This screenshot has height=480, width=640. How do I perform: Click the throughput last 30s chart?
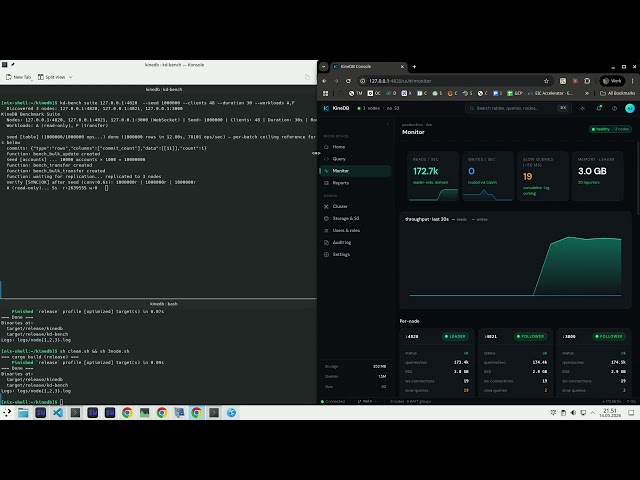click(516, 260)
